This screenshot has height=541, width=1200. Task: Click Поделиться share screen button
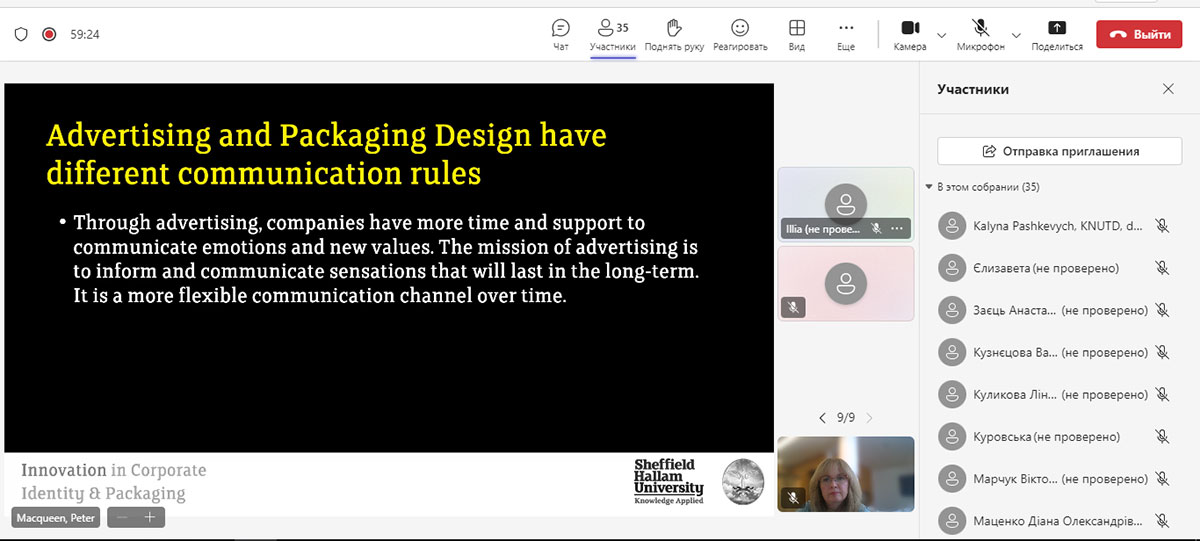pyautogui.click(x=1057, y=34)
